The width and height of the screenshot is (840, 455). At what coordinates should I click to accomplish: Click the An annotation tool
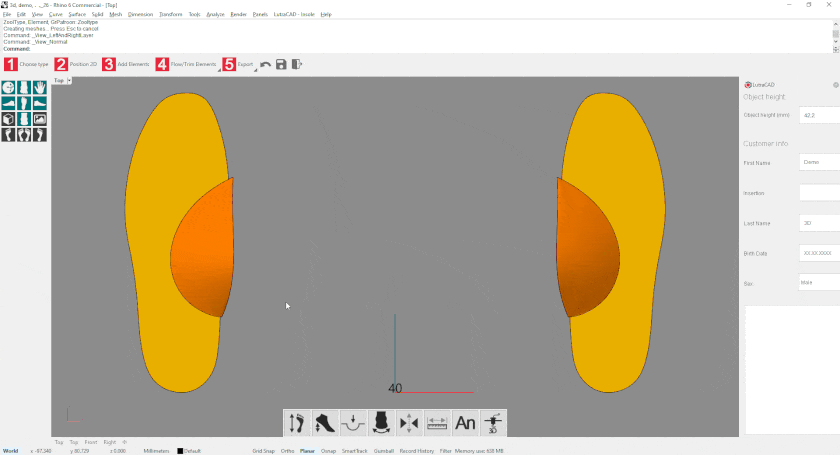(465, 423)
